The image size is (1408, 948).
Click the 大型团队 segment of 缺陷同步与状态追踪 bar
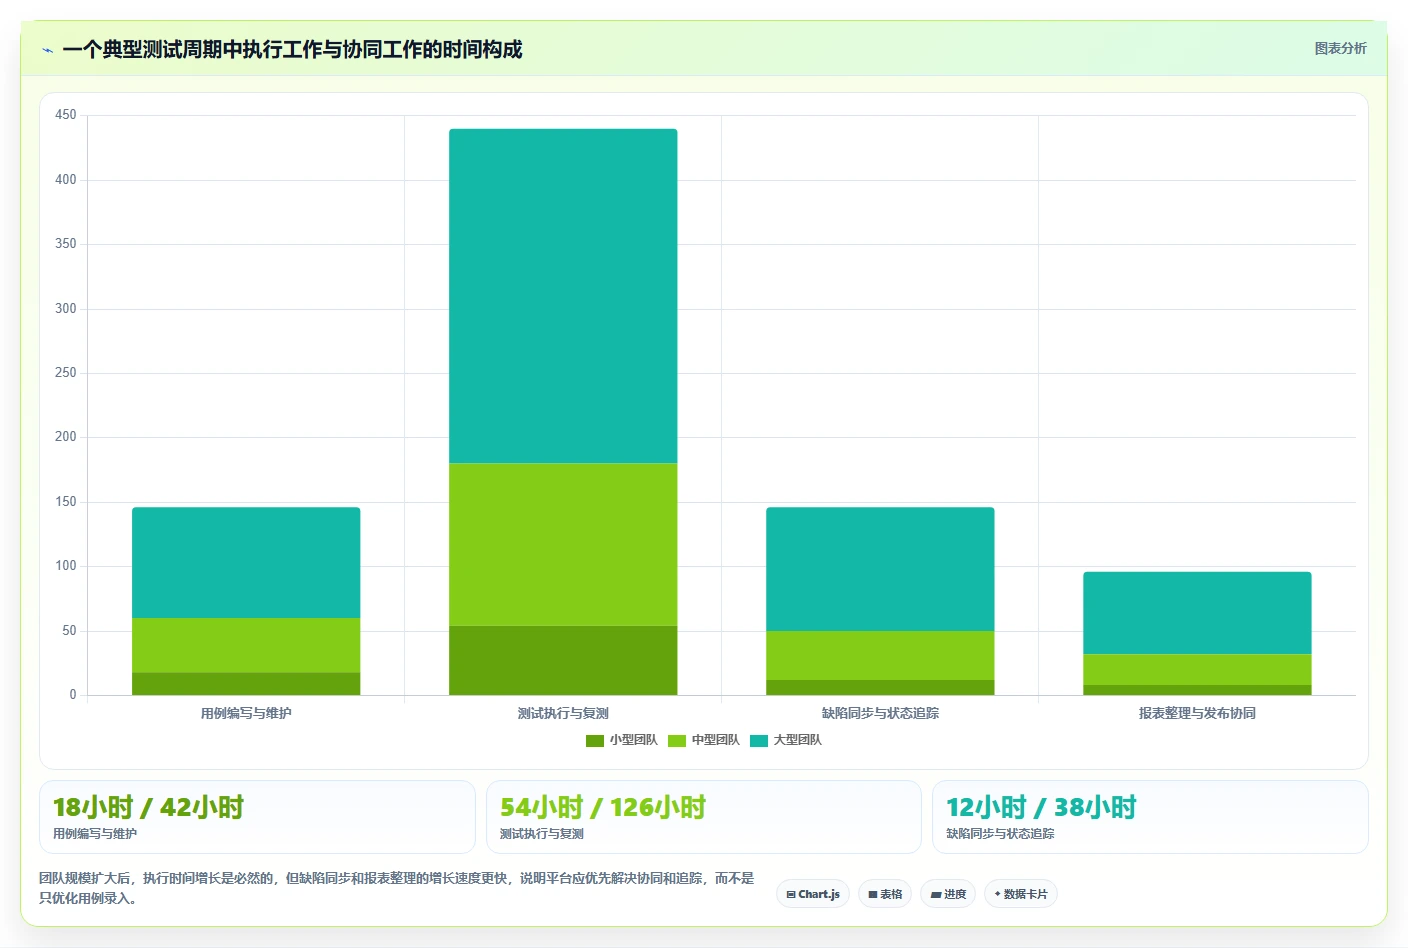click(x=880, y=569)
